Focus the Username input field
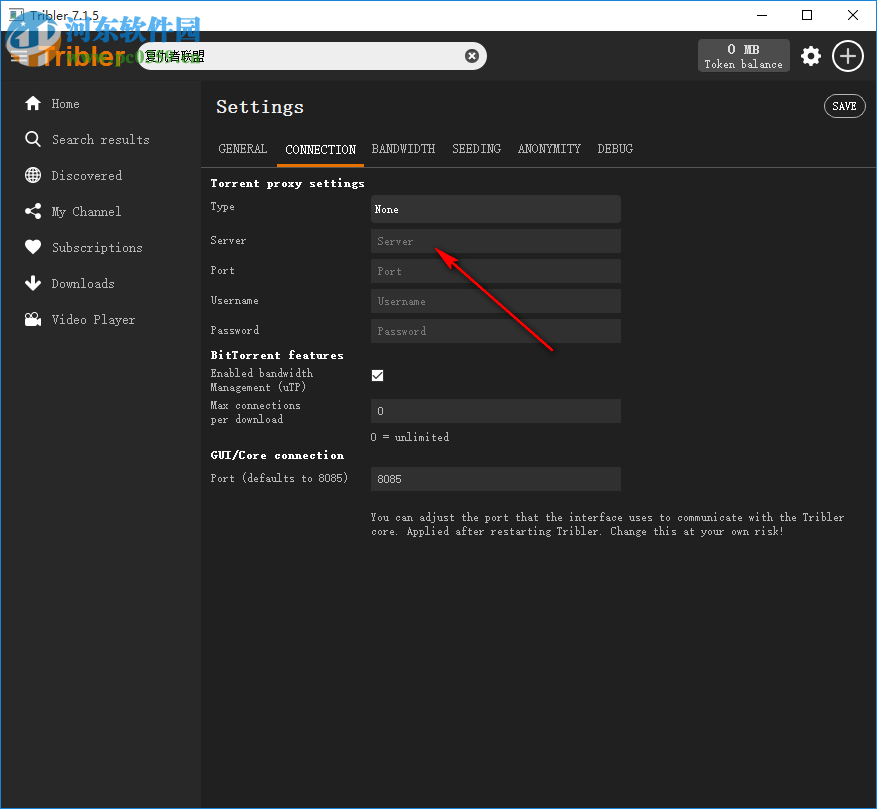The image size is (877, 809). pos(496,301)
